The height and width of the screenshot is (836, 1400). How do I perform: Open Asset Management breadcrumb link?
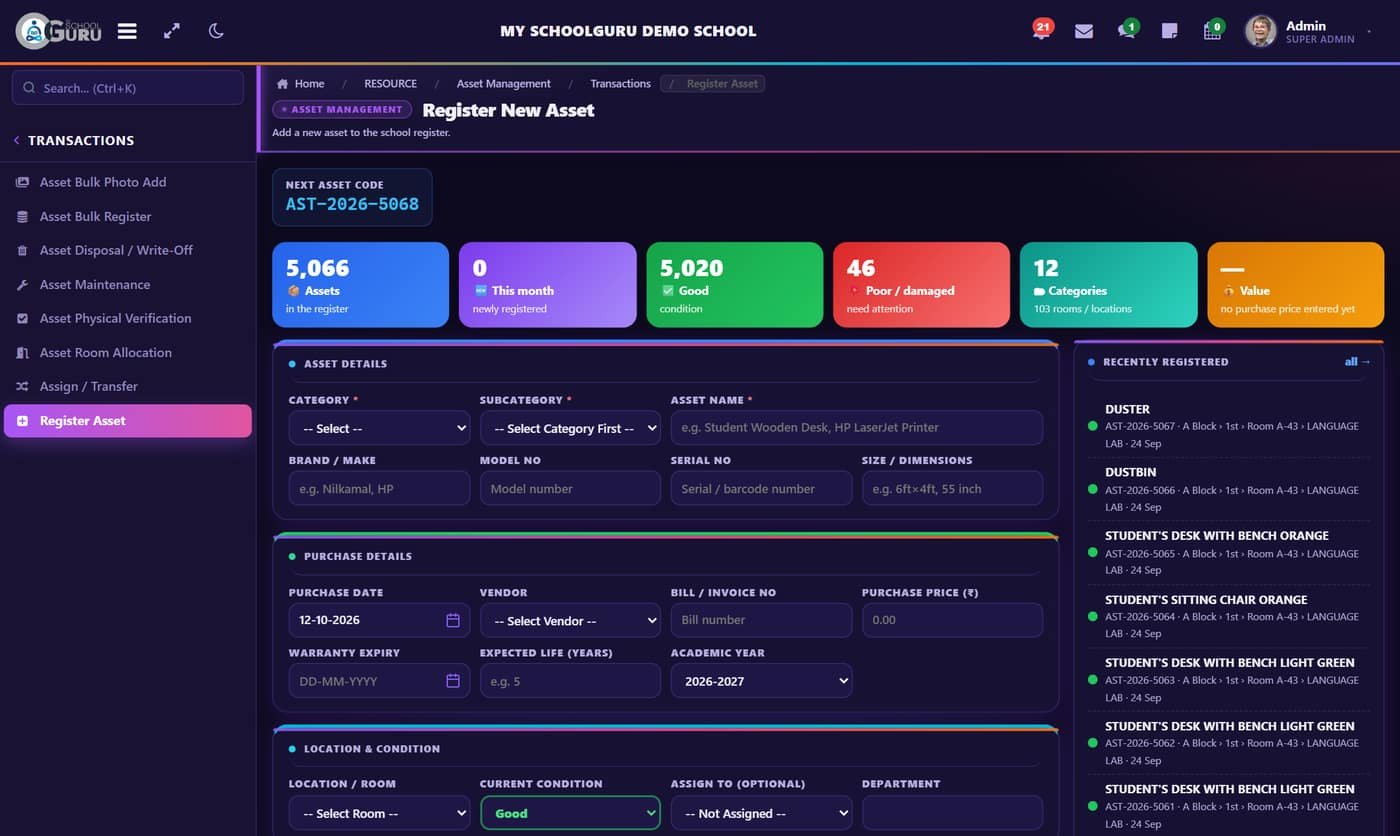point(503,84)
